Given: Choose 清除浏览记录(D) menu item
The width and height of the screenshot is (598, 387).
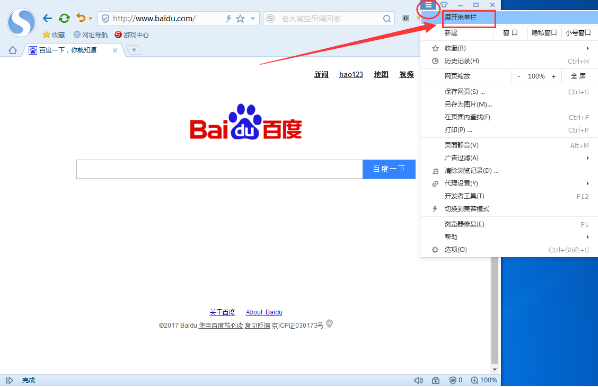Looking at the screenshot, I should tap(509, 171).
